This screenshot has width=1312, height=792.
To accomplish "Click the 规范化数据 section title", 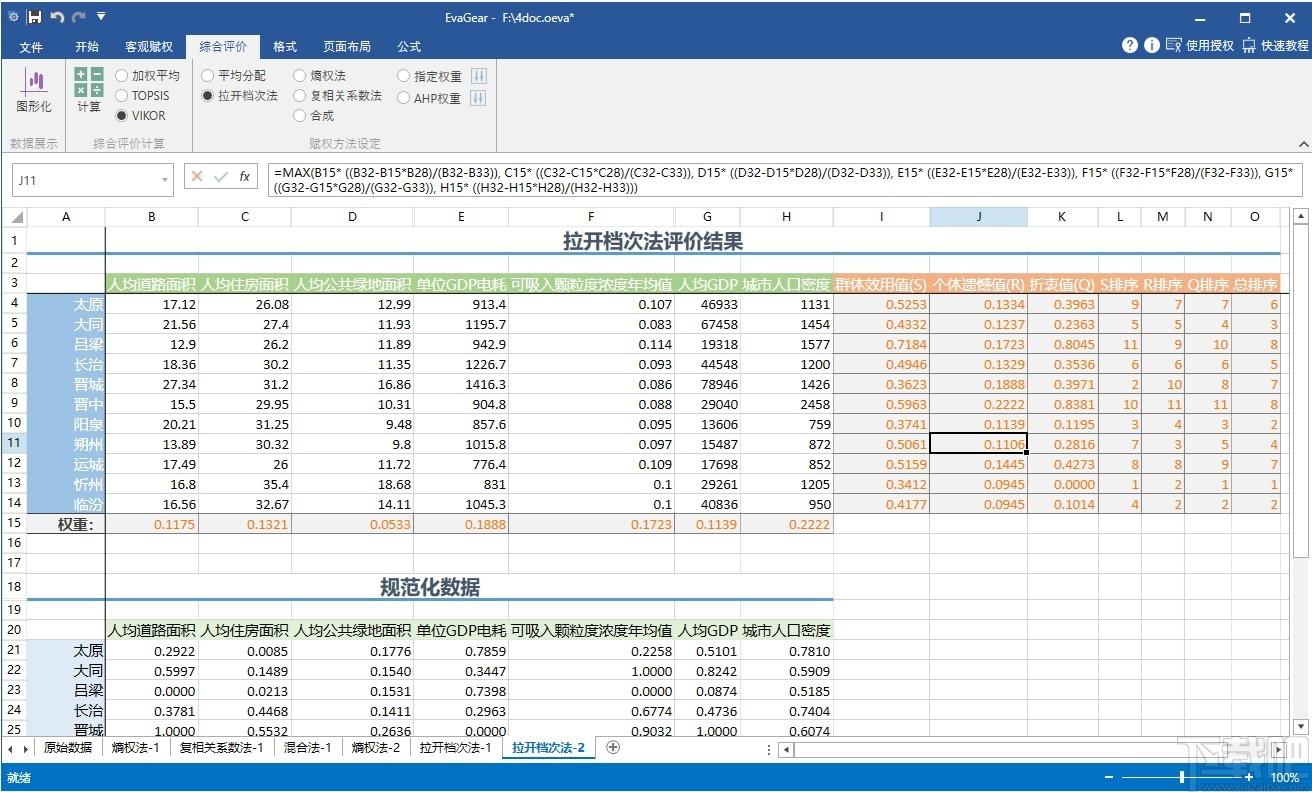I will pos(429,587).
